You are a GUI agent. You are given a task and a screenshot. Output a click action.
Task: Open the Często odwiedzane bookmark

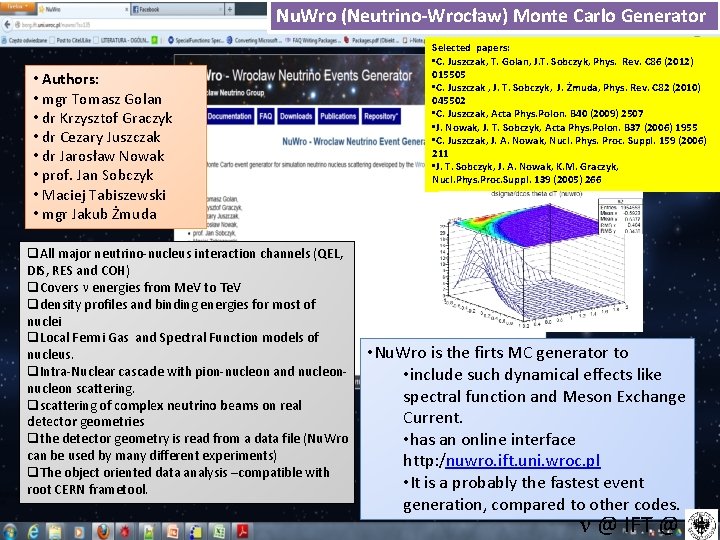point(25,40)
